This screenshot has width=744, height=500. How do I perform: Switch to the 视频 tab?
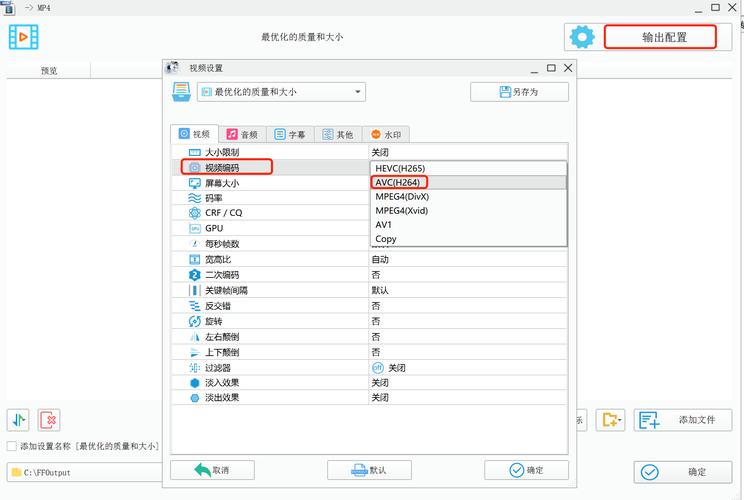tap(195, 134)
